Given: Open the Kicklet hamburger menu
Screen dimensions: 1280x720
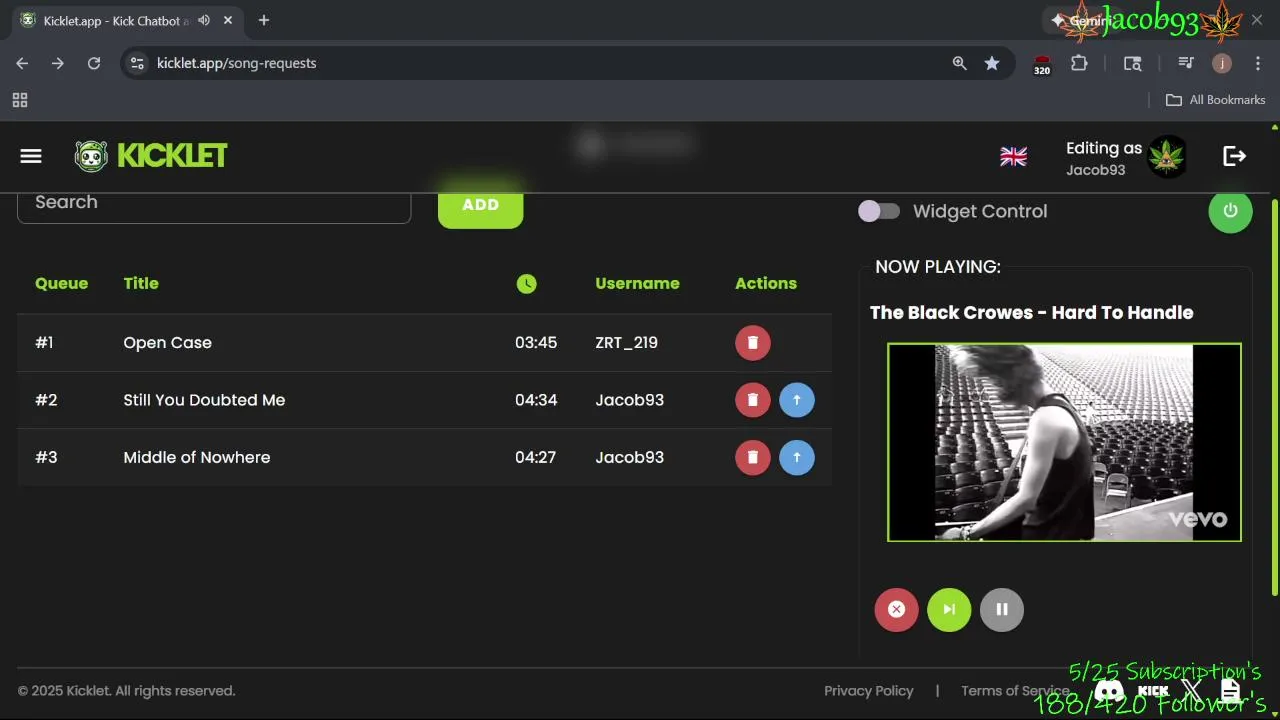Looking at the screenshot, I should coord(31,156).
